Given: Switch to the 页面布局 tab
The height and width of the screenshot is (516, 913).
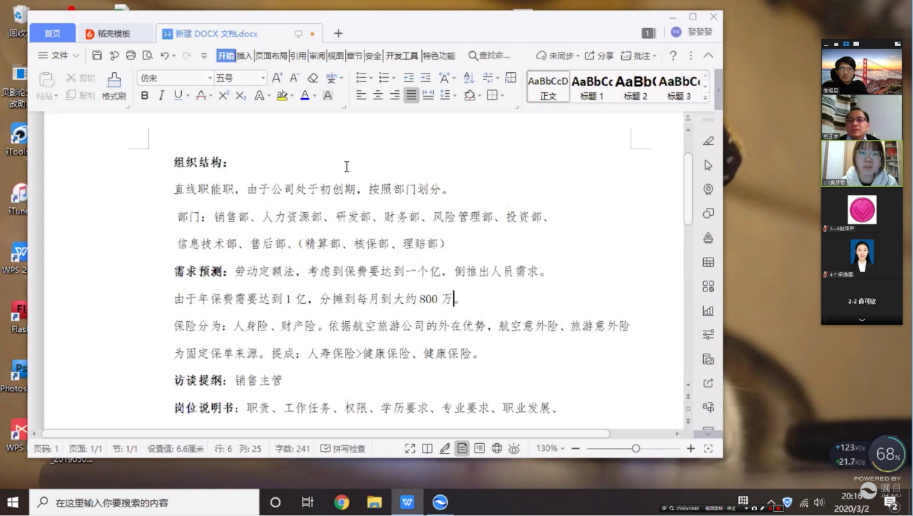Looking at the screenshot, I should (270, 56).
